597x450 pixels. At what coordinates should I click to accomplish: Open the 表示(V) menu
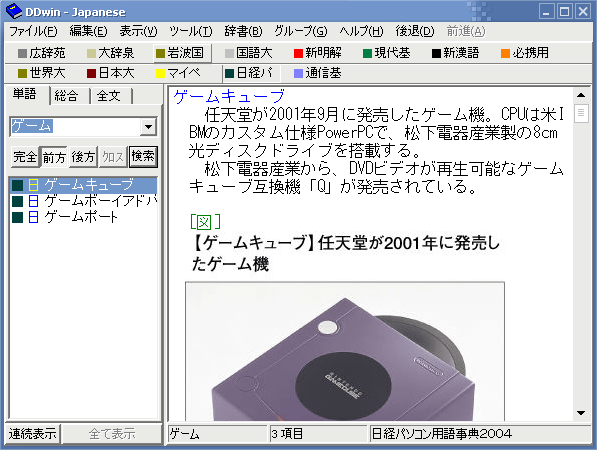[x=138, y=31]
